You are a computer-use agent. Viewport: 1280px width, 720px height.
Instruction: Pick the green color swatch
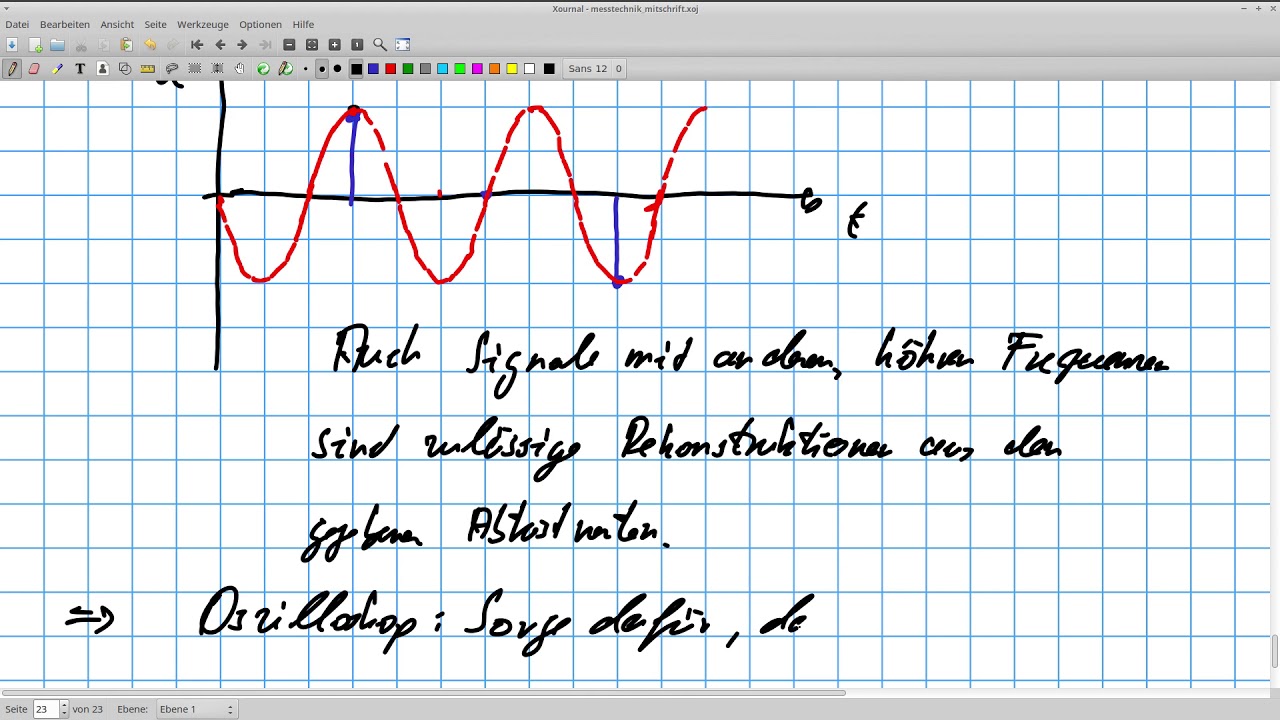click(408, 69)
